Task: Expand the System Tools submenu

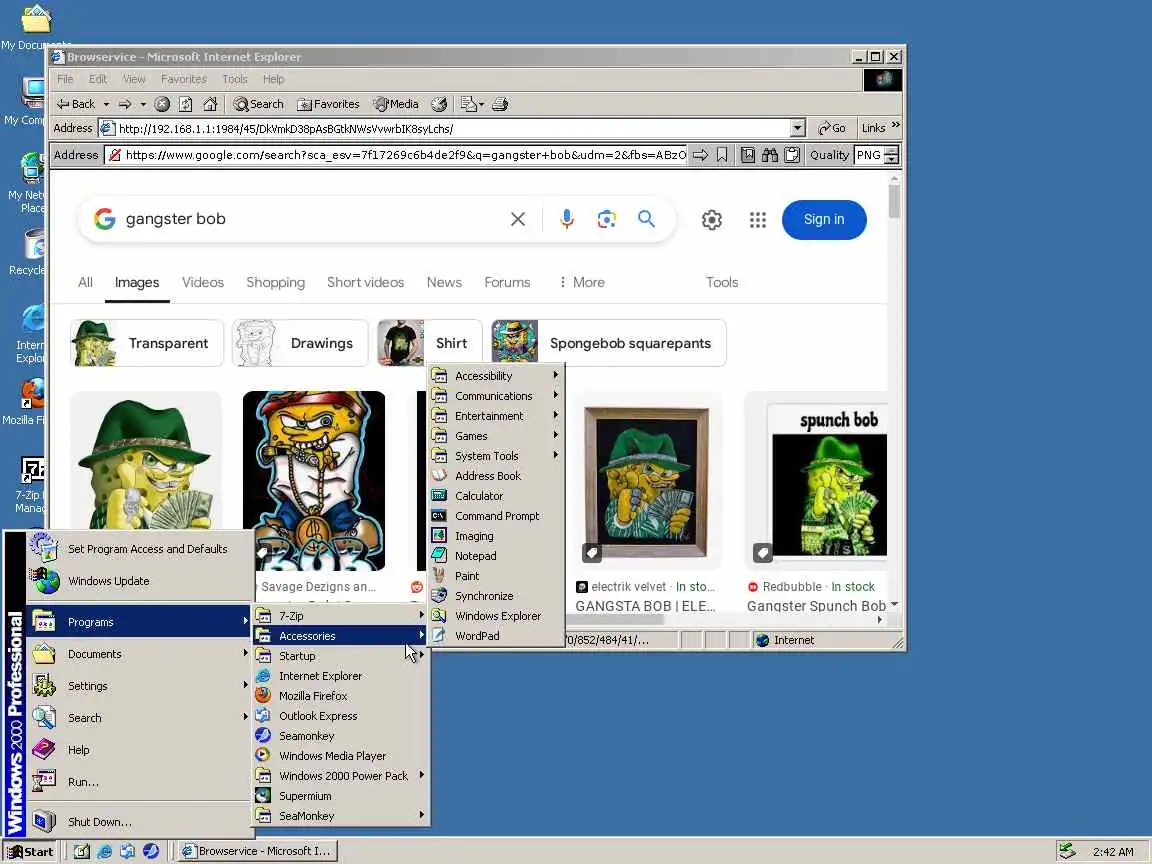Action: (497, 456)
